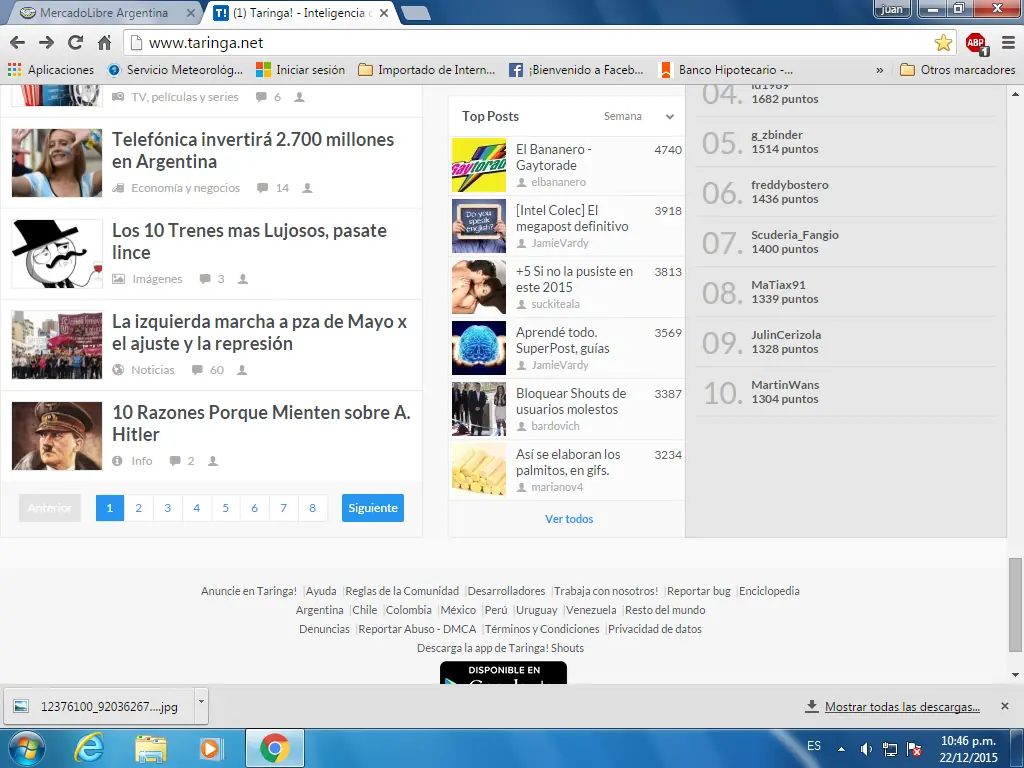This screenshot has height=768, width=1024.
Task: Open the juan Chrome profile button
Action: 892,9
